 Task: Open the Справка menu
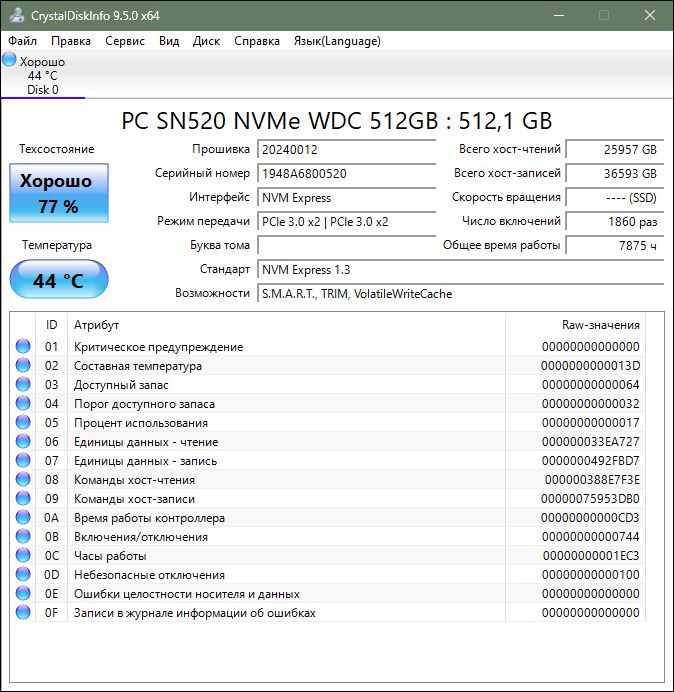coord(257,41)
